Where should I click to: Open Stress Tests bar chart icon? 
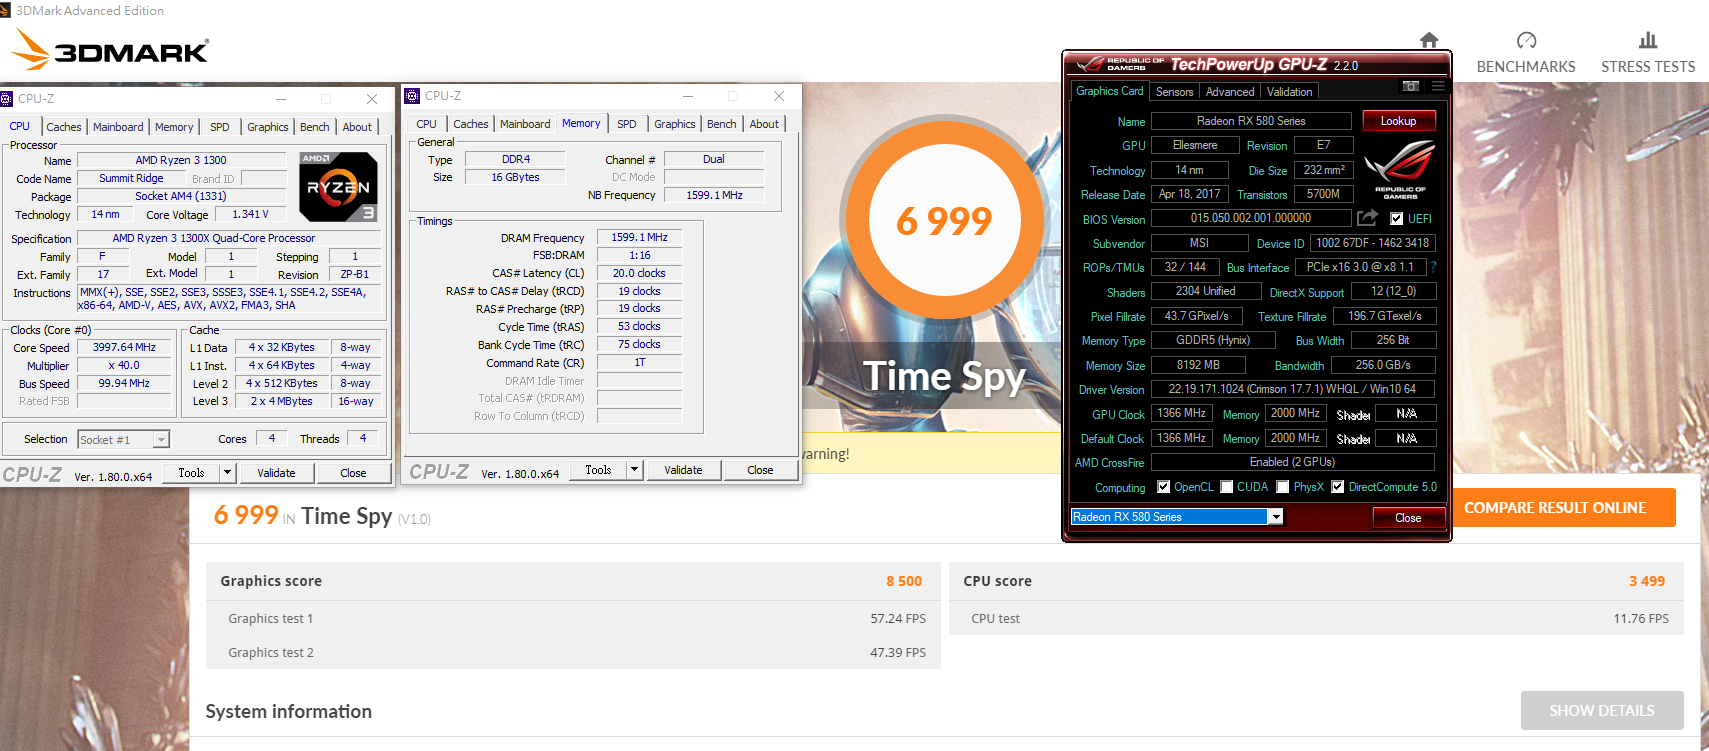(1648, 40)
